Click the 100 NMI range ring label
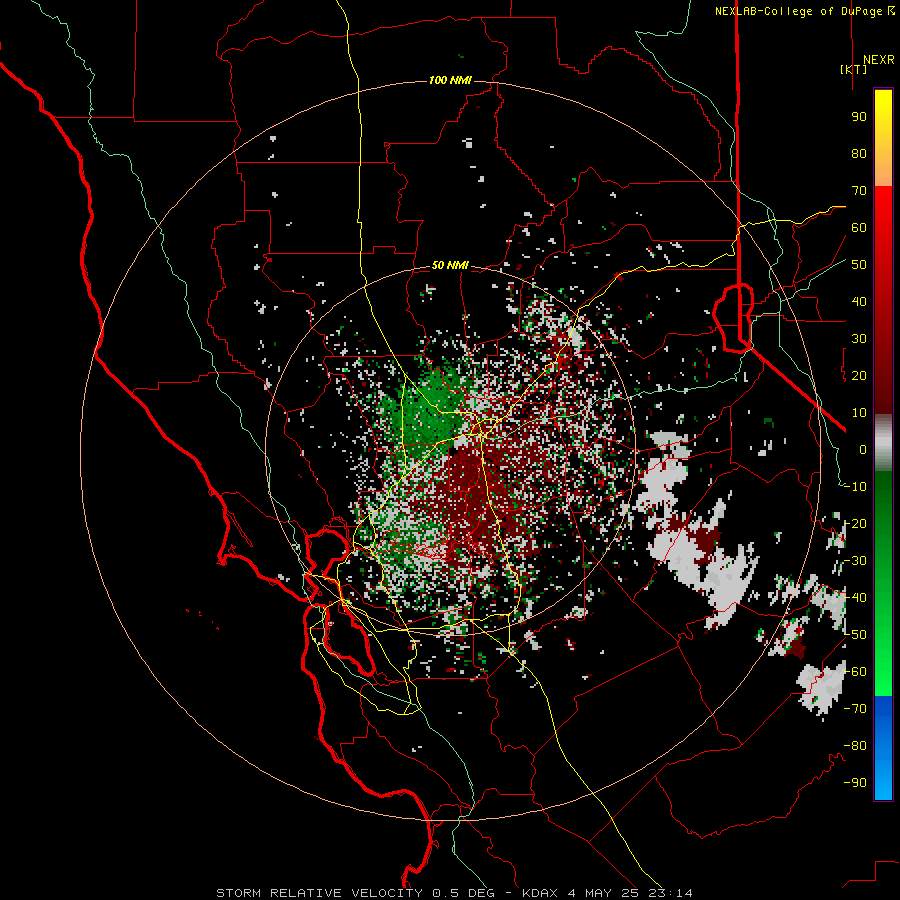Image resolution: width=900 pixels, height=900 pixels. (x=450, y=80)
